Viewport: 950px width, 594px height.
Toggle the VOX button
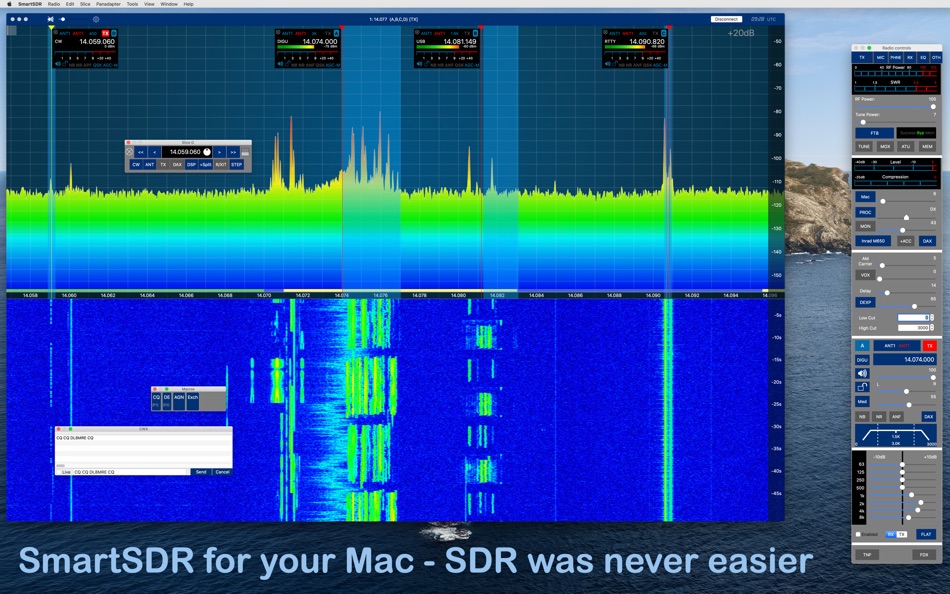pyautogui.click(x=865, y=275)
